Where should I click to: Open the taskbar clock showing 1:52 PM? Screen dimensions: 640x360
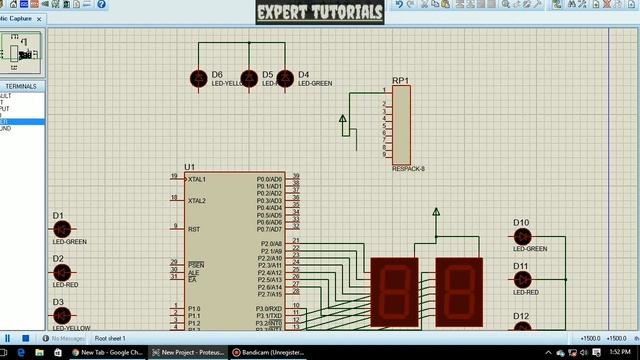620,352
